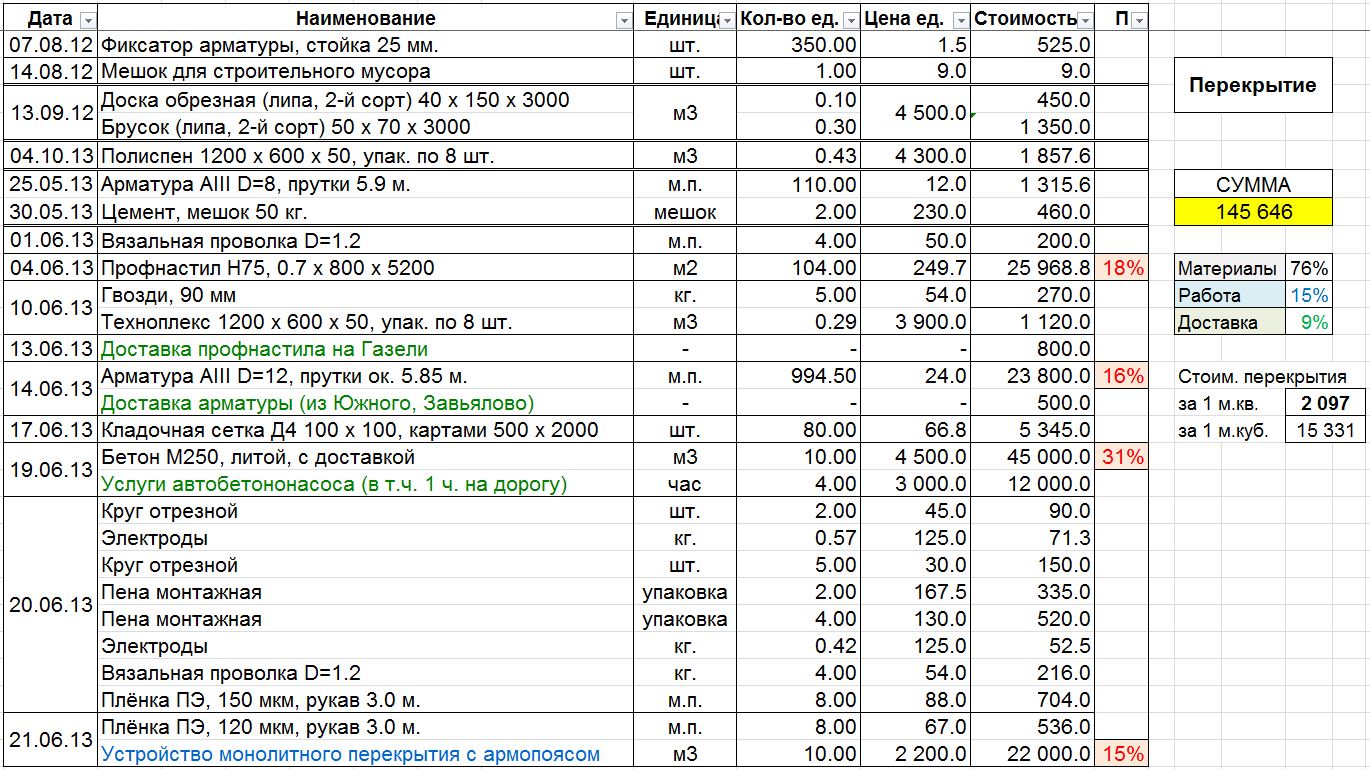1370x769 pixels.
Task: Select the Доставка арматуры (из Южного, Завьялово) cell
Action: [x=366, y=403]
